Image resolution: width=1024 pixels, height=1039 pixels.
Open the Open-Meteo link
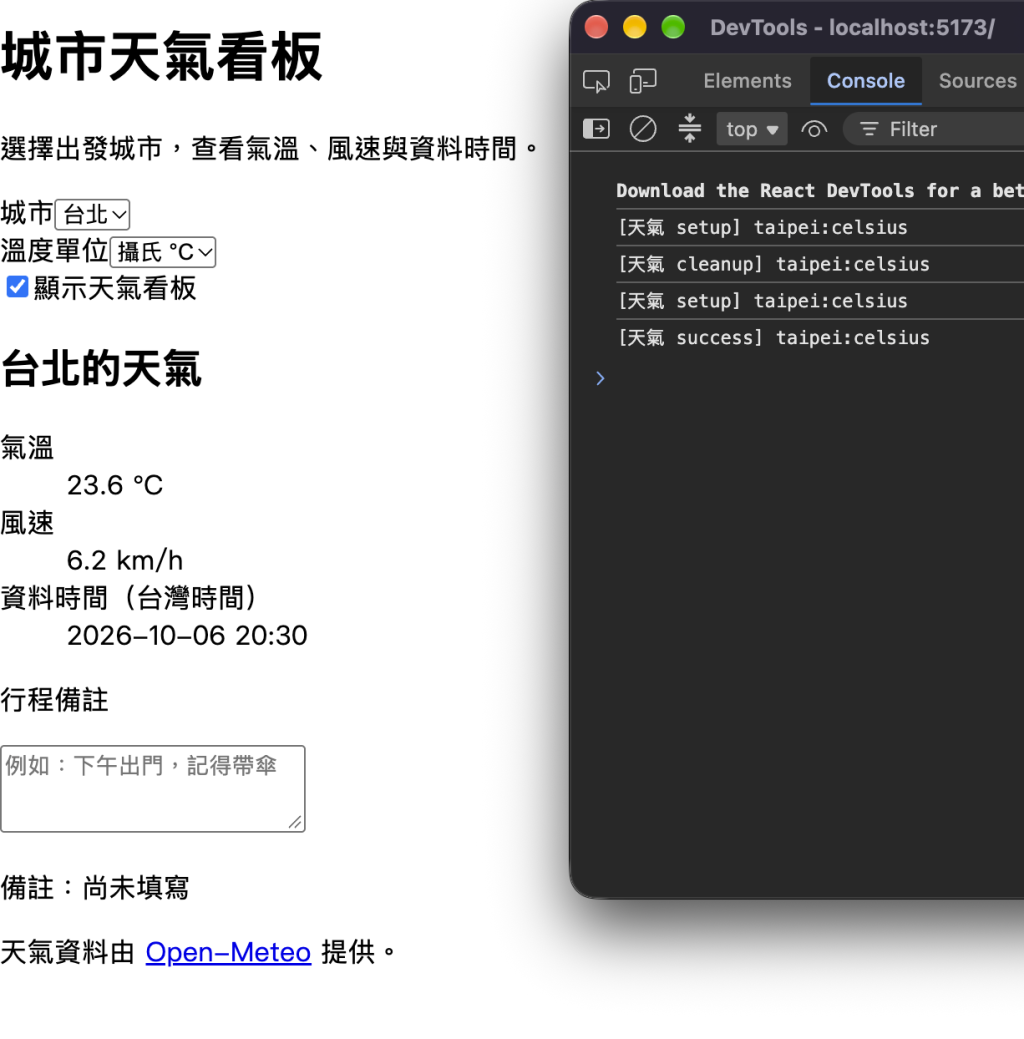pyautogui.click(x=228, y=952)
